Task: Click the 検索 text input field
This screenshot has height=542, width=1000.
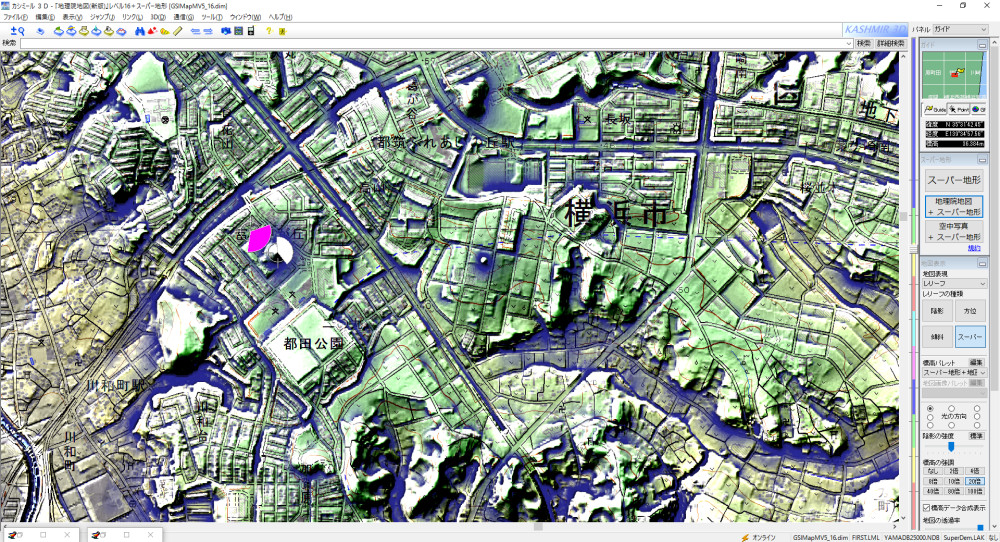Action: coord(430,44)
